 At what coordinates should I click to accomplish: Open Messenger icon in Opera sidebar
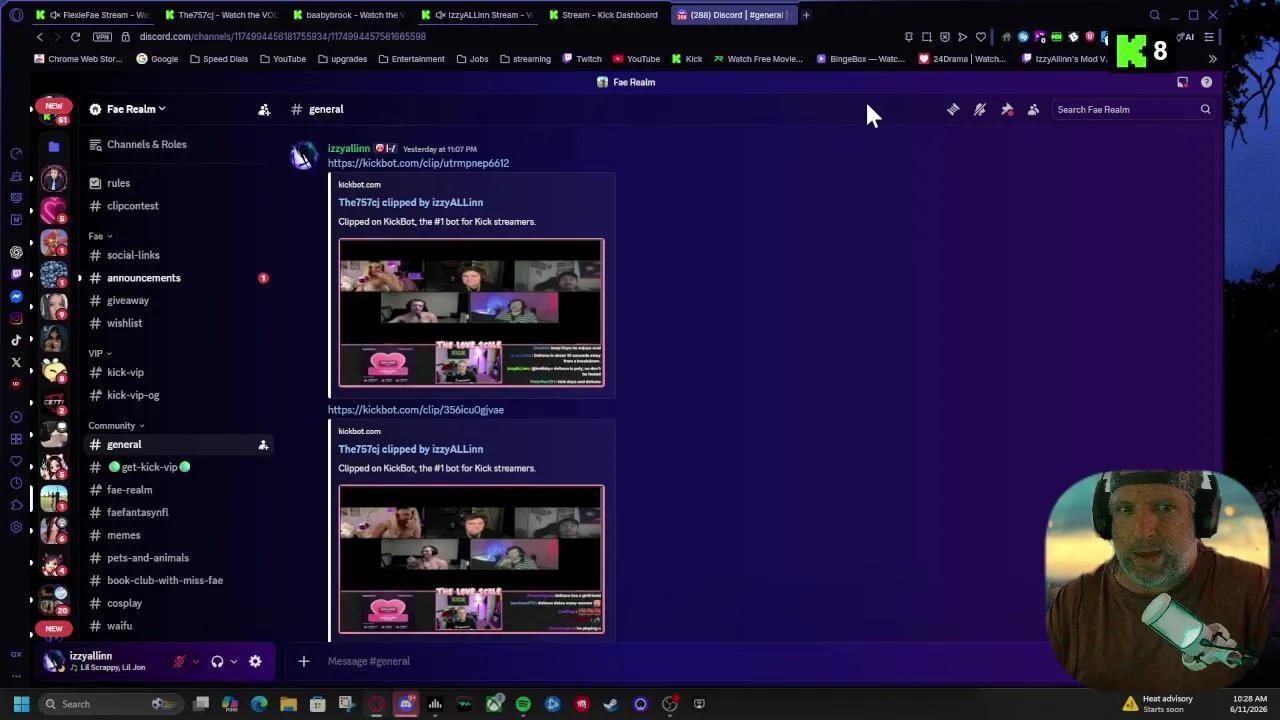point(16,296)
